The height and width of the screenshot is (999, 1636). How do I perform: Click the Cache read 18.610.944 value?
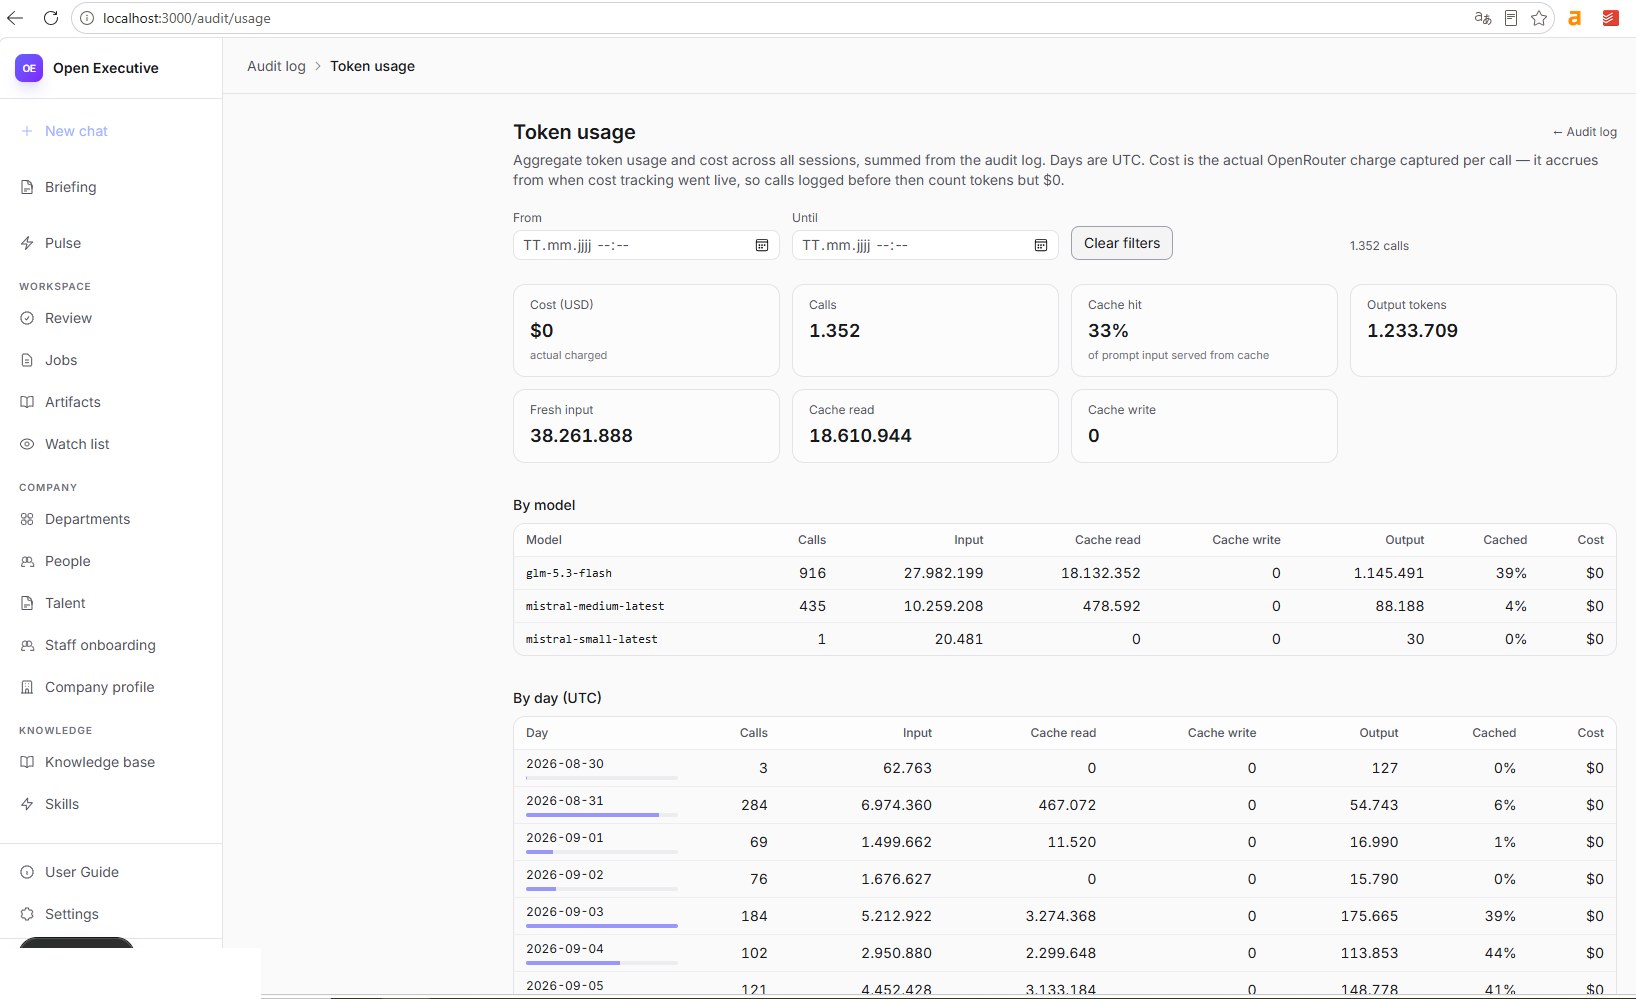(x=860, y=436)
